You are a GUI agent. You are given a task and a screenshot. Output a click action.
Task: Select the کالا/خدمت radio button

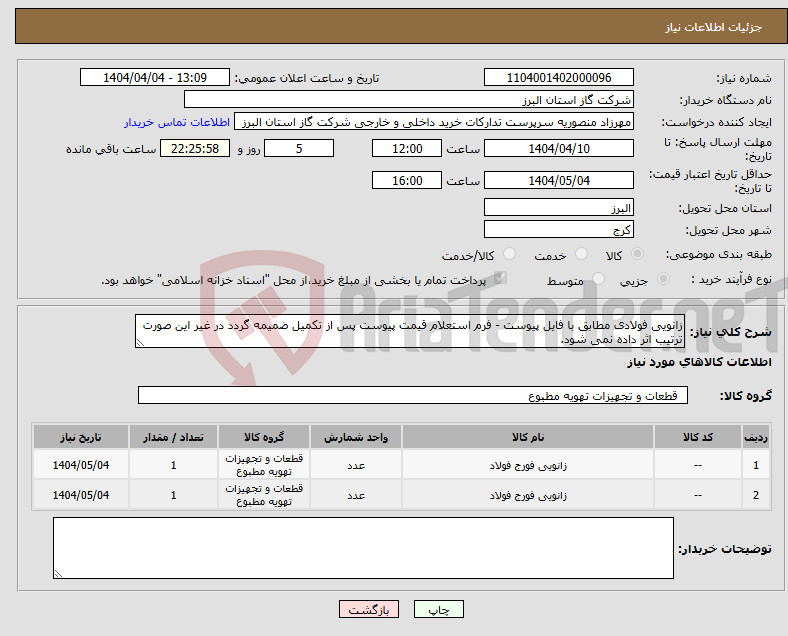point(509,254)
